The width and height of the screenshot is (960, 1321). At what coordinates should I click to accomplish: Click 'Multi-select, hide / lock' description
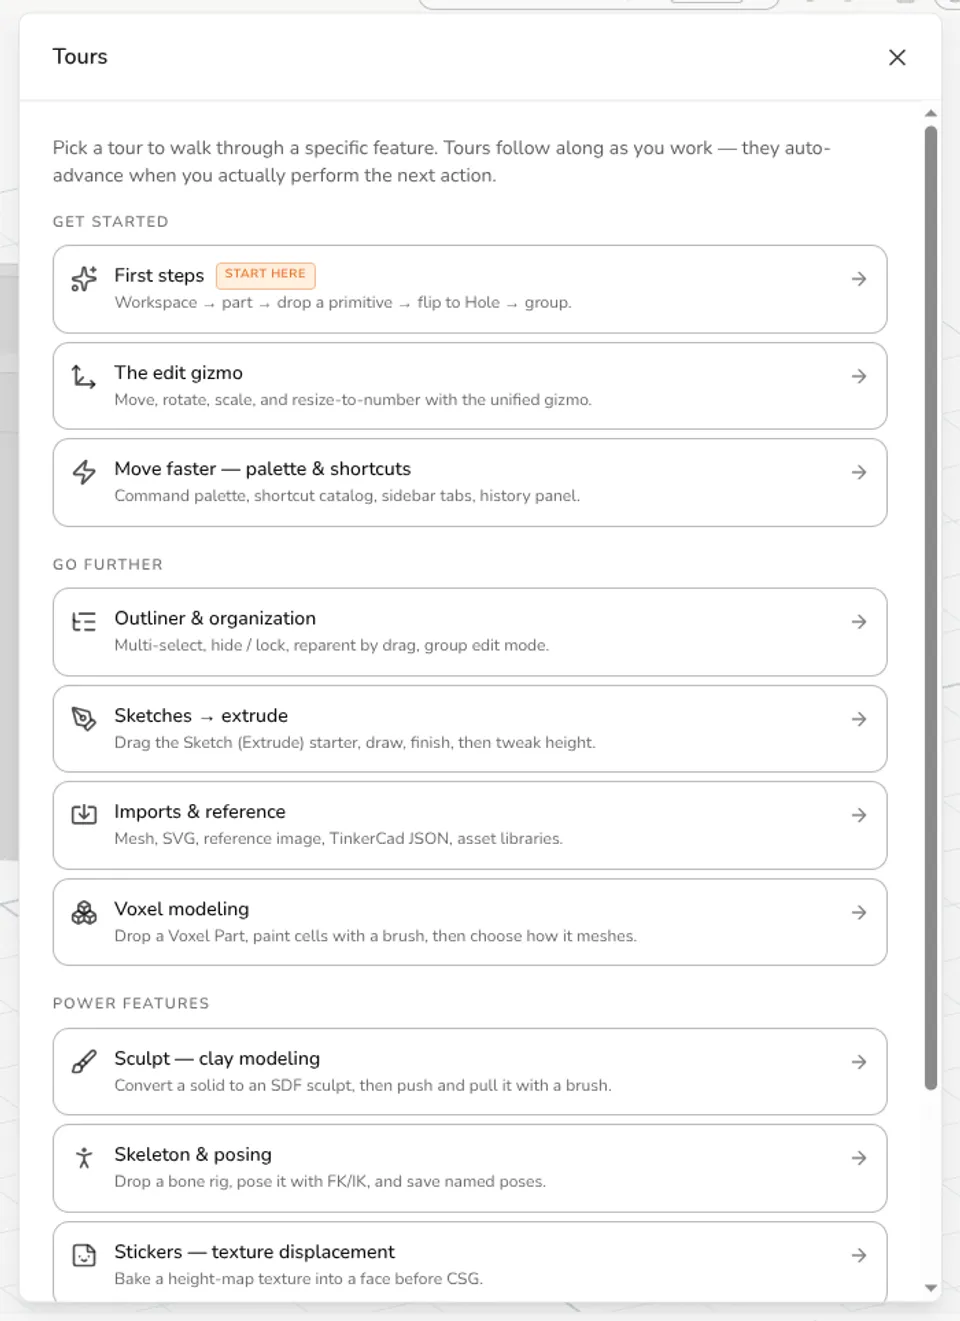[x=332, y=645]
